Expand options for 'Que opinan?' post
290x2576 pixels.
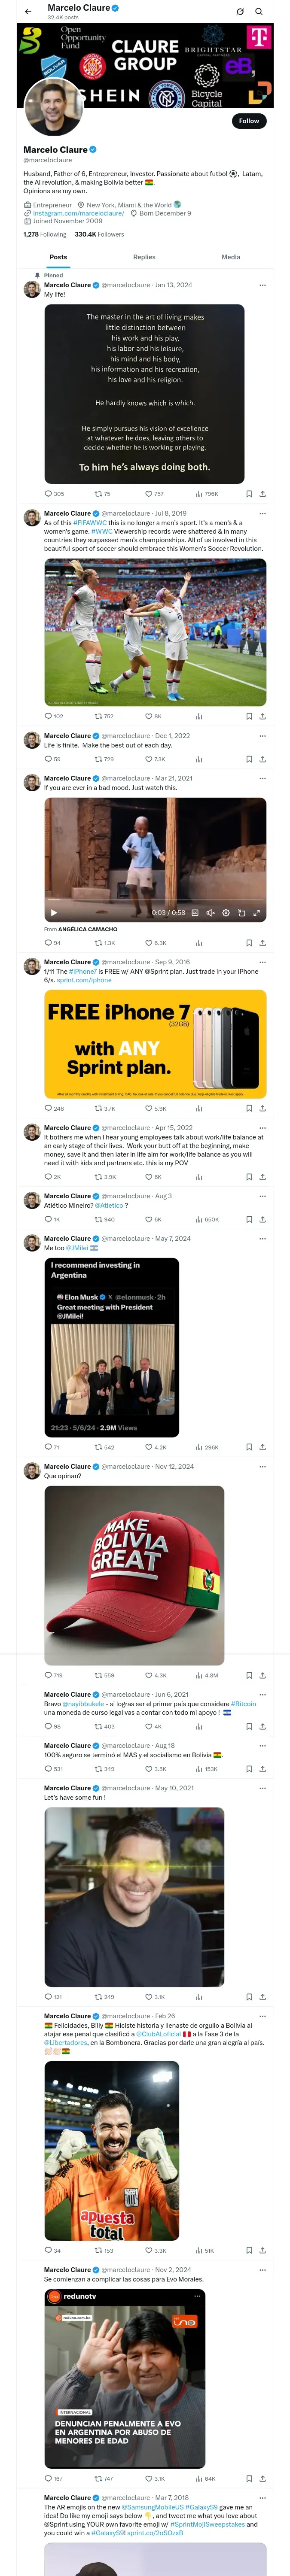coord(263,1466)
